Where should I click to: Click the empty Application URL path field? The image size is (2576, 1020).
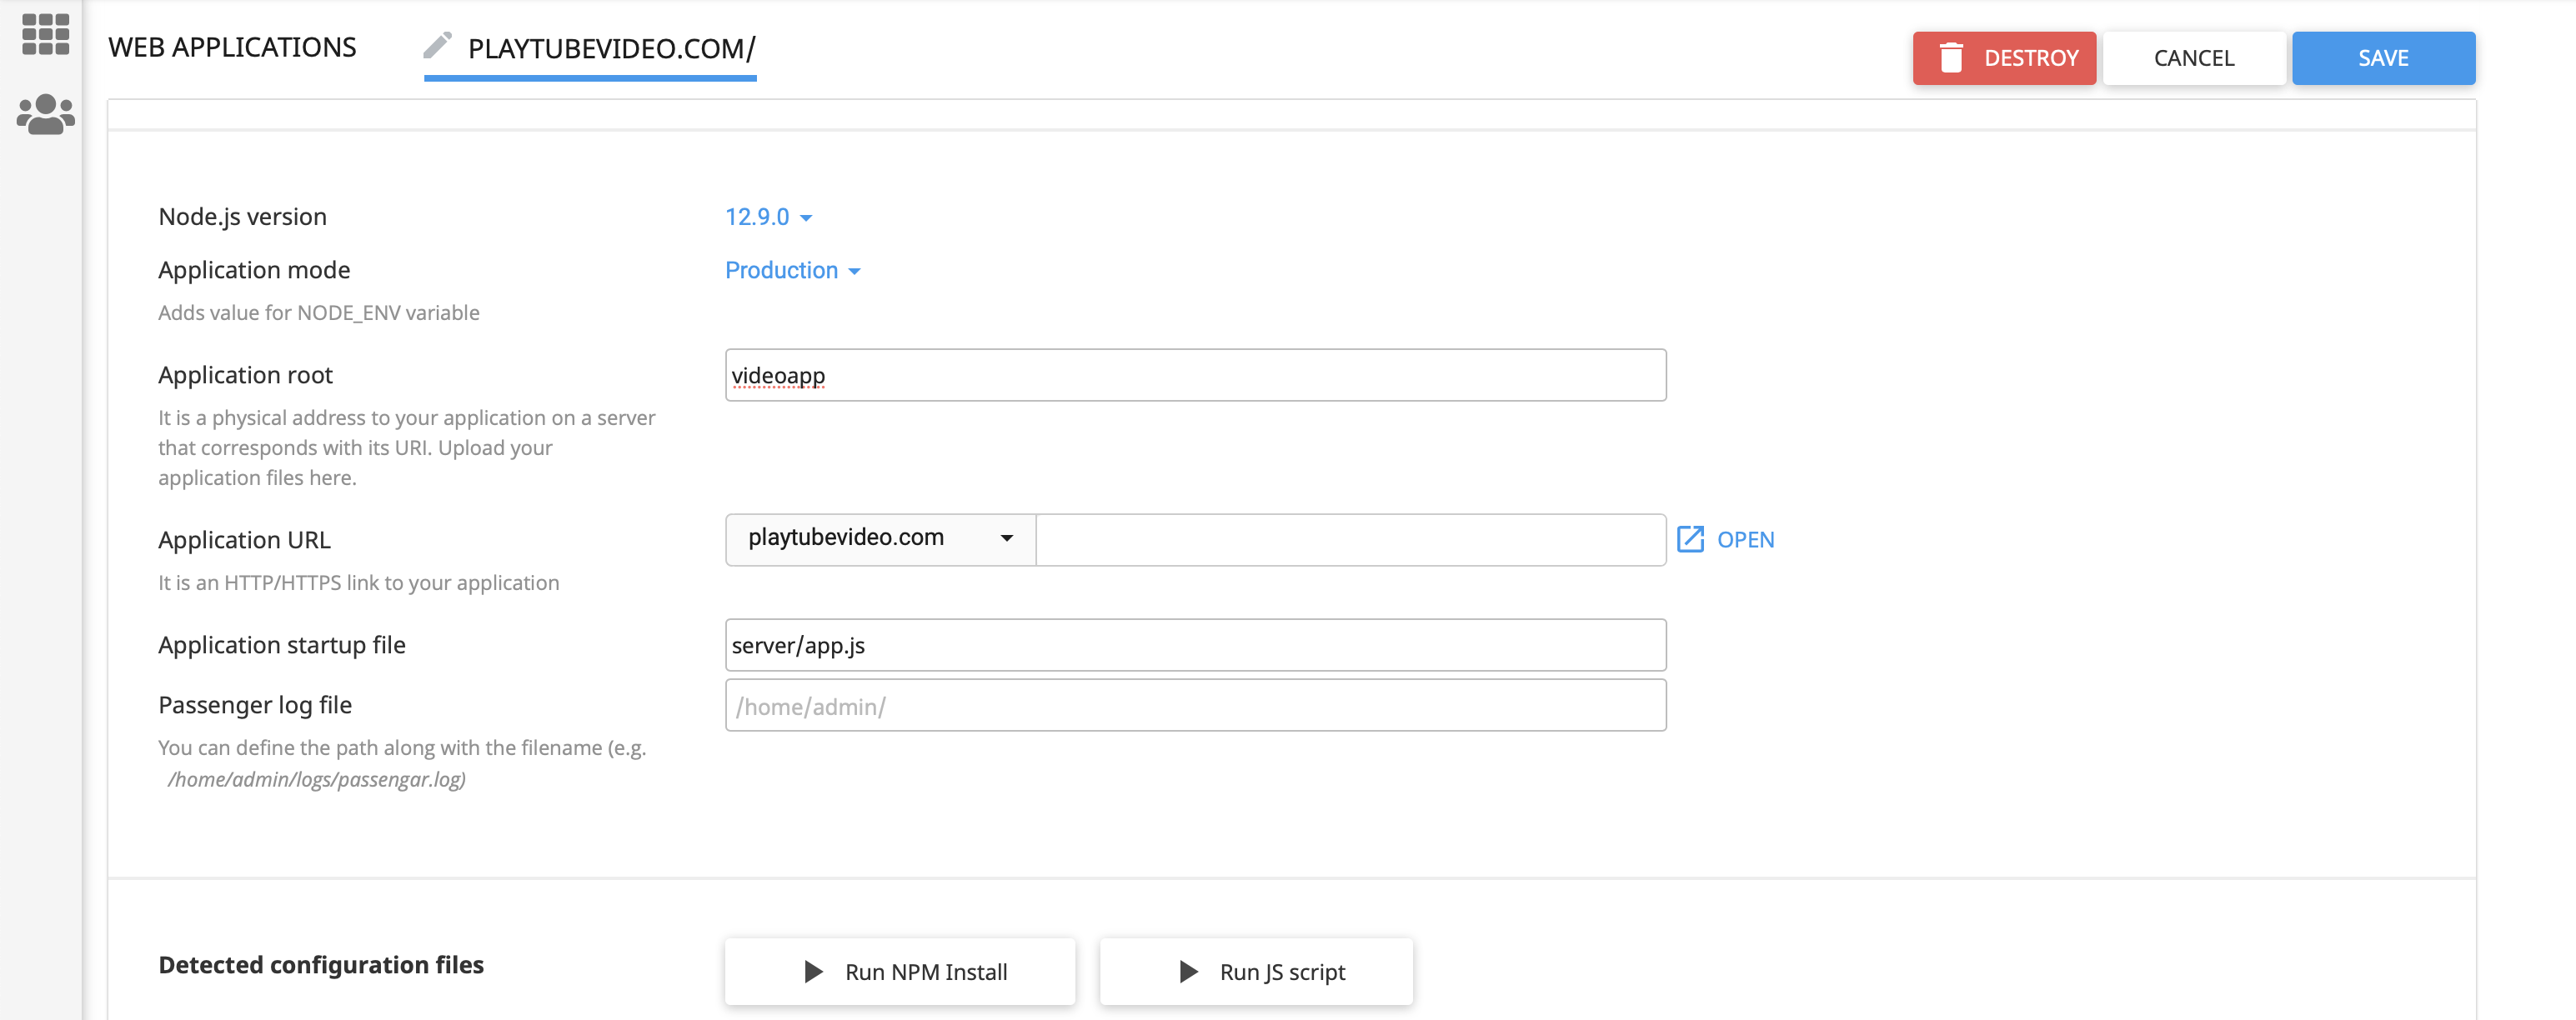(x=1350, y=539)
